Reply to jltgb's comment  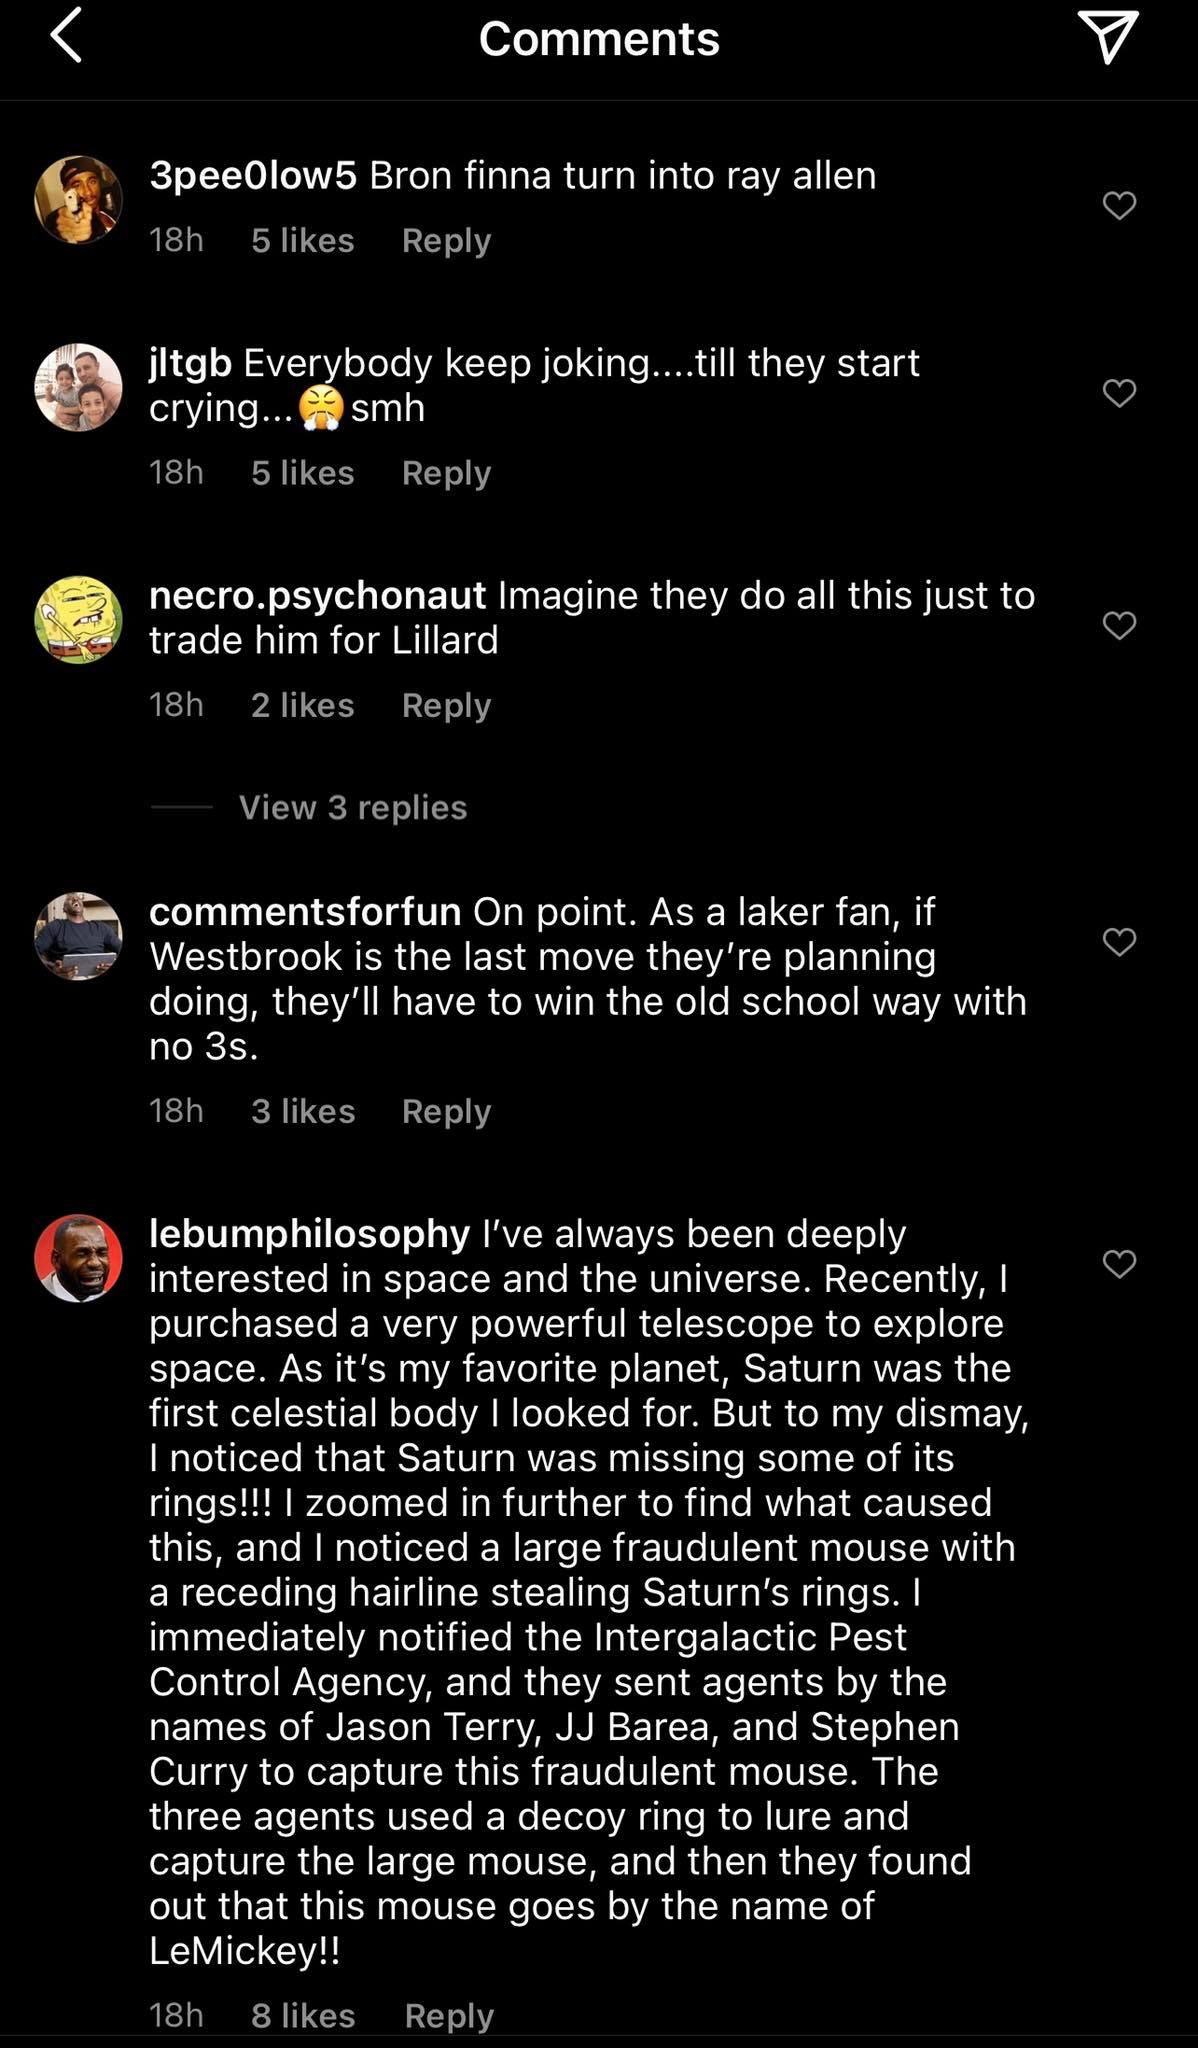click(446, 473)
